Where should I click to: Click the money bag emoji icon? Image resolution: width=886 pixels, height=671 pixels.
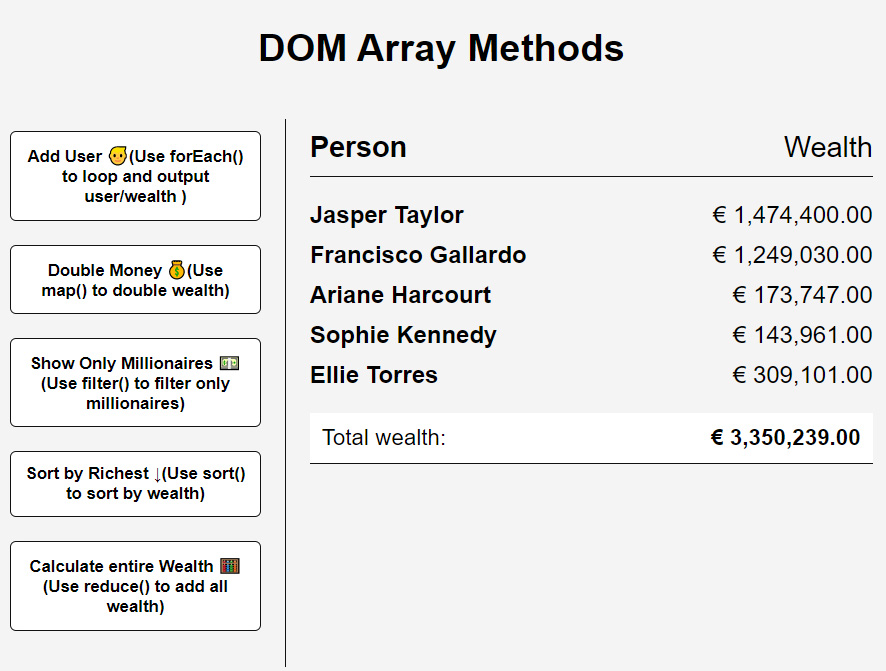(x=177, y=269)
